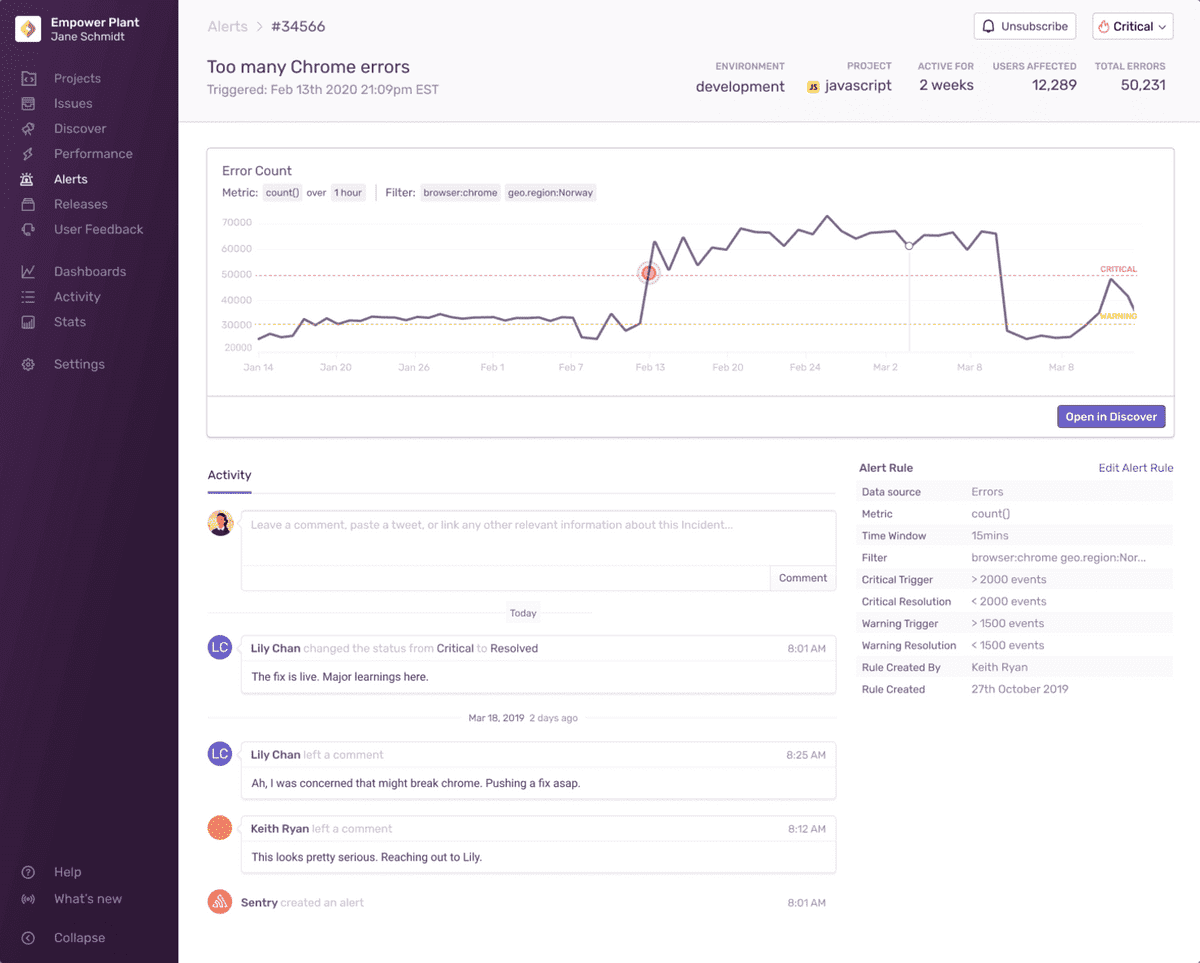Screen dimensions: 1200x963
Task: Open the Projects sidebar icon
Action: coord(29,78)
